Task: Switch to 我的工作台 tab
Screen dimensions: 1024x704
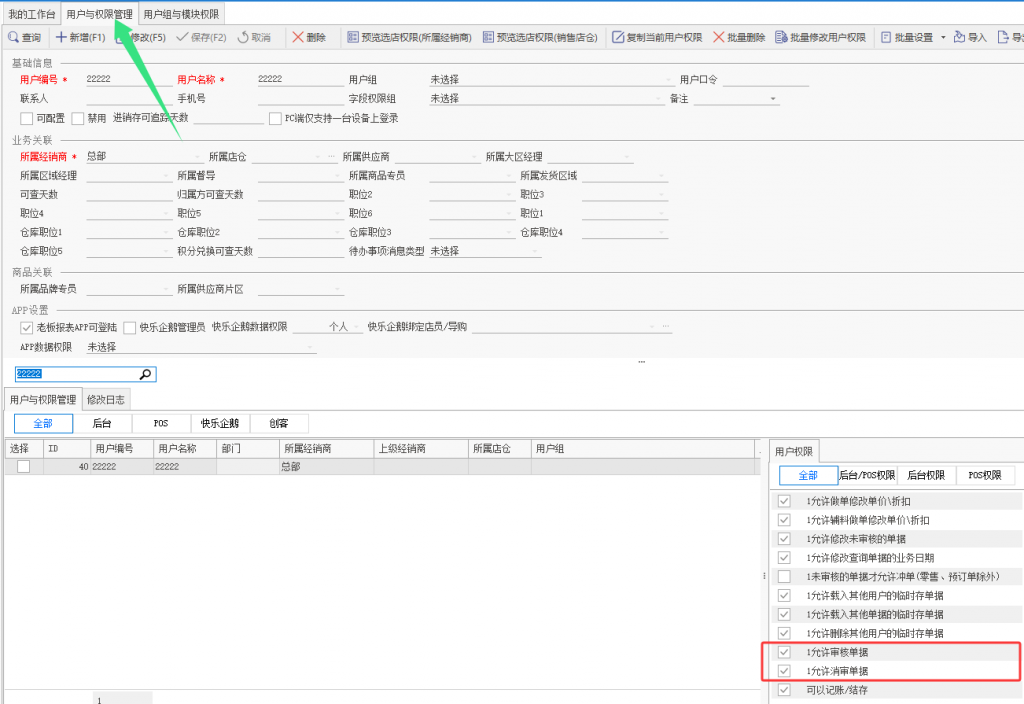Action: tap(31, 14)
